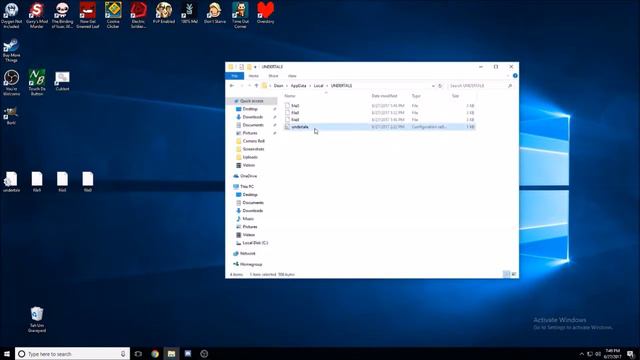The height and width of the screenshot is (360, 640).
Task: Open recent locations dropdown arrow
Action: pyautogui.click(x=249, y=86)
